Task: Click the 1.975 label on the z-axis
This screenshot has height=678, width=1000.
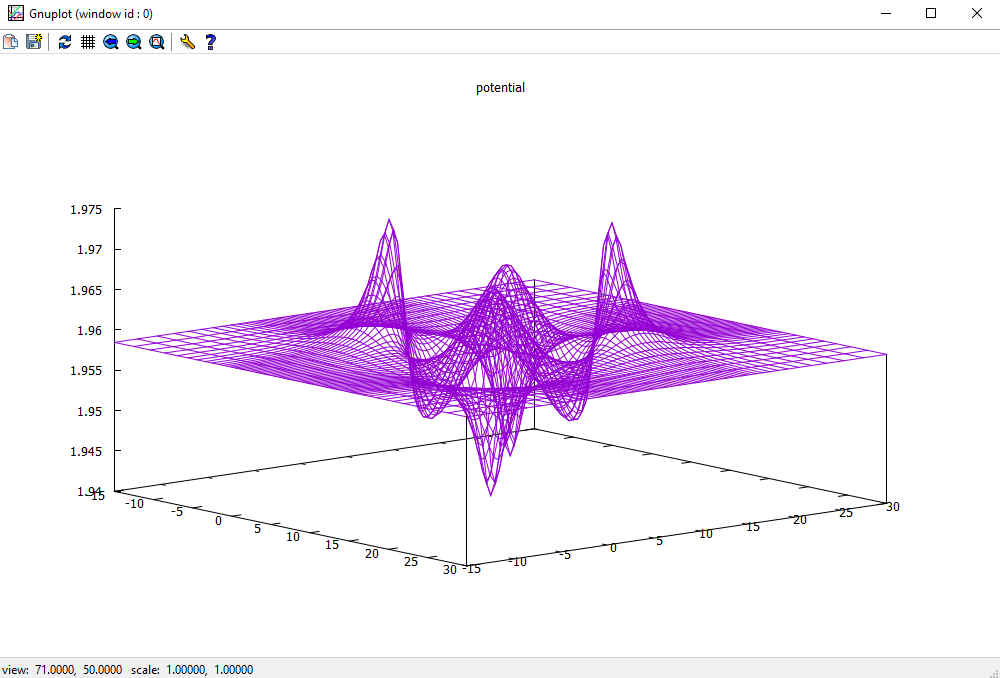Action: tap(85, 210)
